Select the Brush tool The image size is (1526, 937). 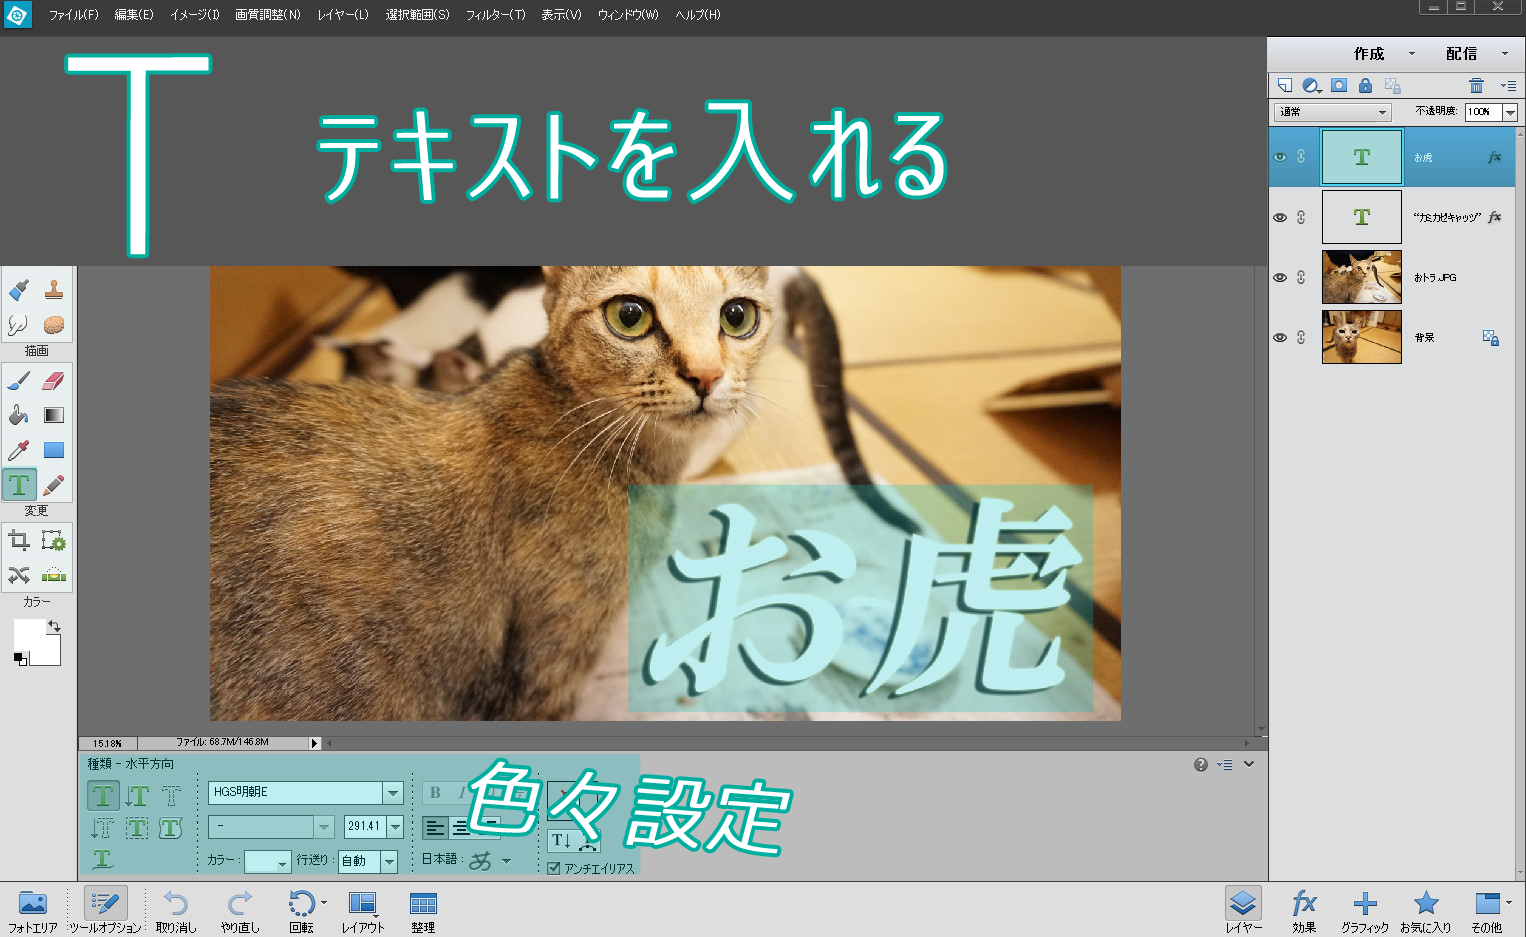pos(19,381)
